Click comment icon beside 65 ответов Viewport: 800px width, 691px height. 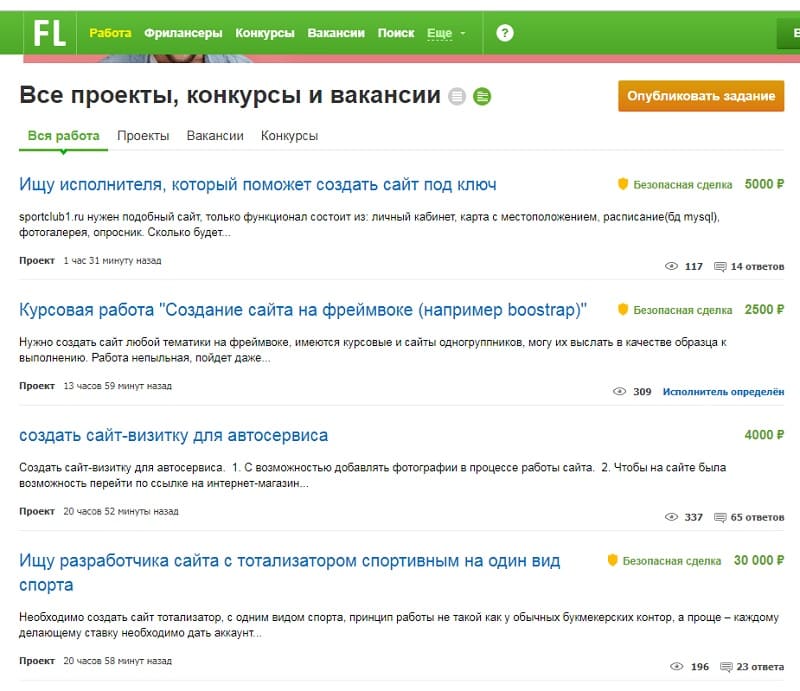[x=720, y=517]
